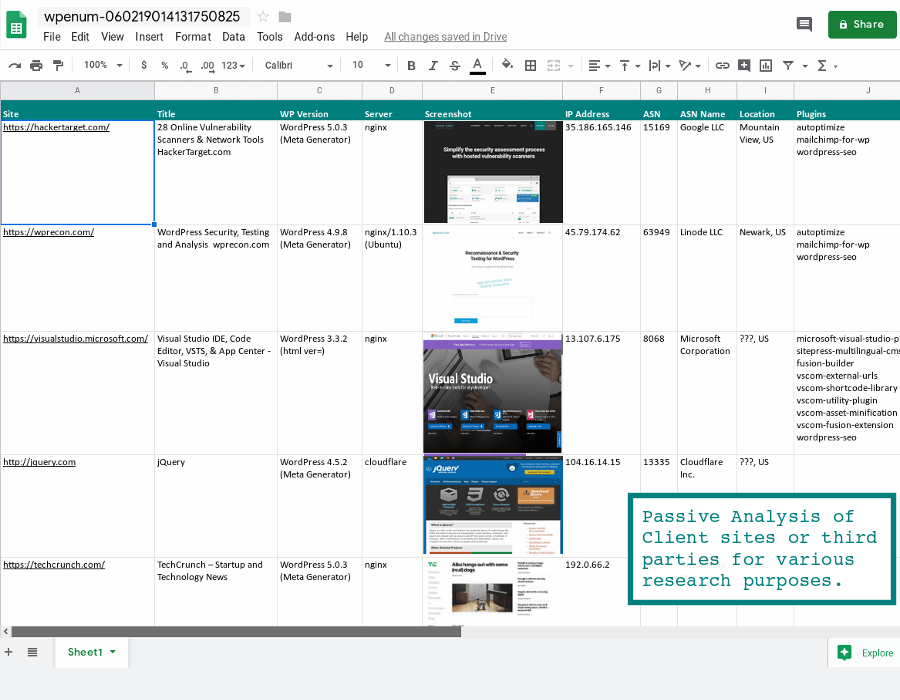
Task: Expand the font size 10 dropdown
Action: click(x=371, y=65)
